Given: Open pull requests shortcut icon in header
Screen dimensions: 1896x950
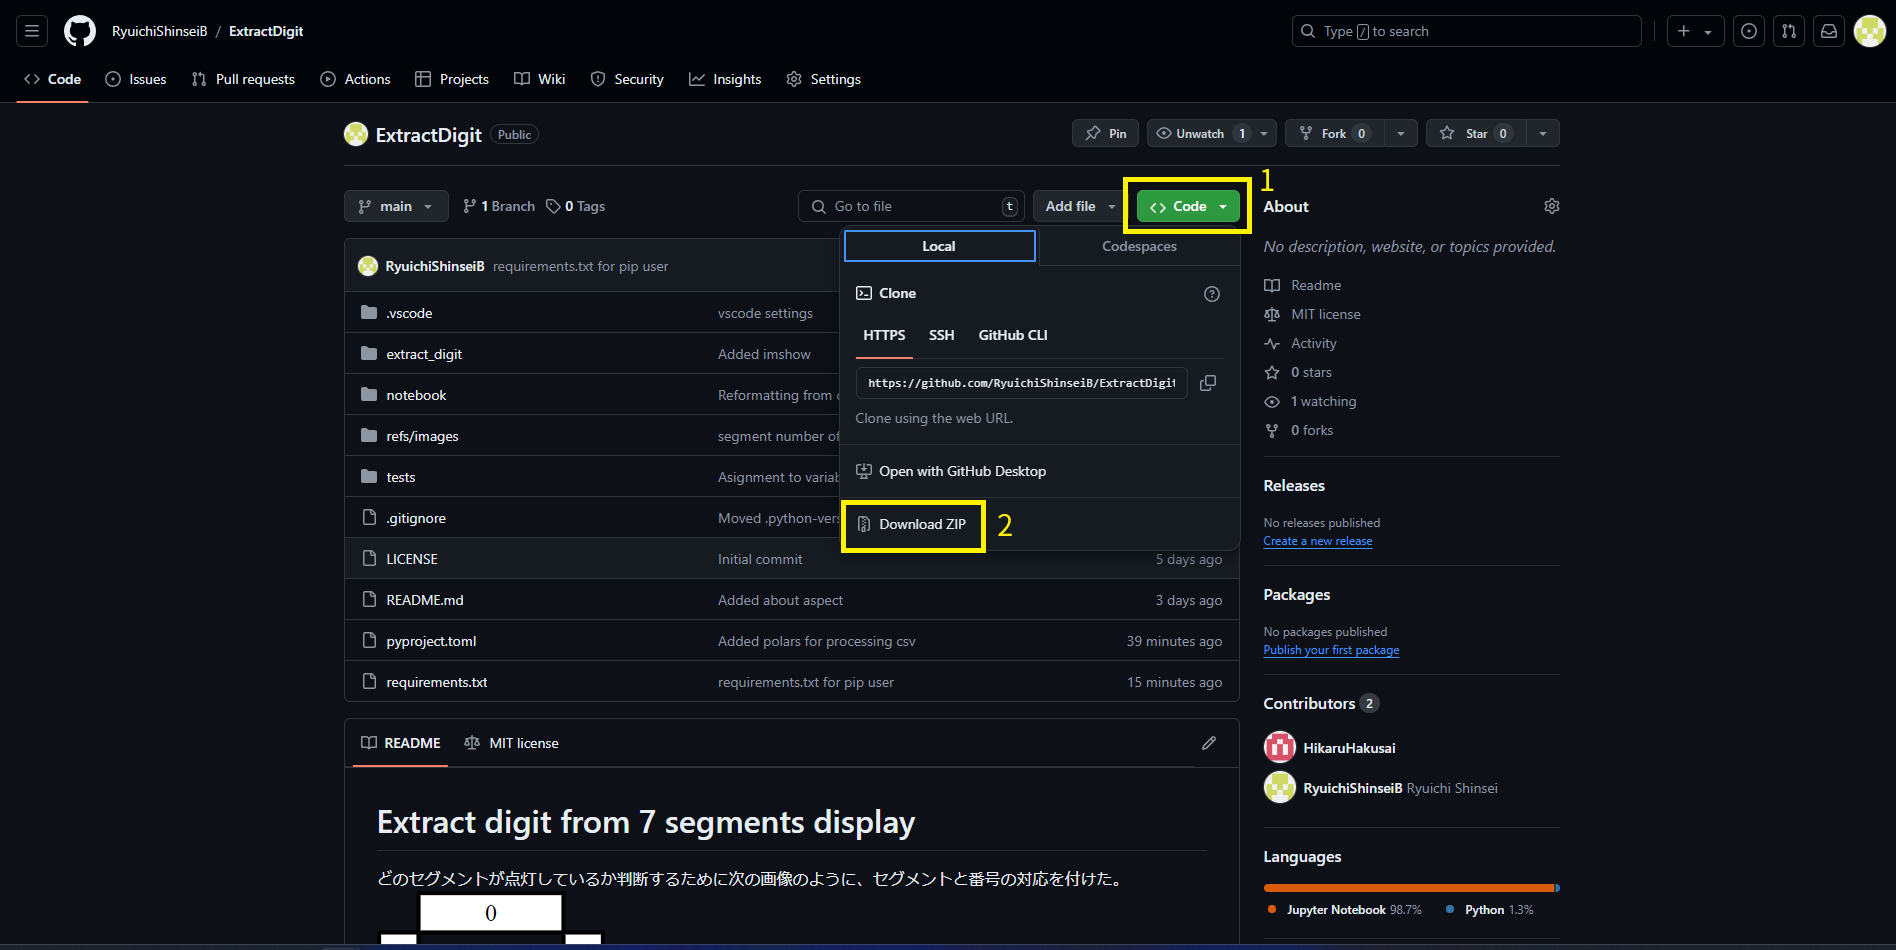Looking at the screenshot, I should click(x=1788, y=31).
